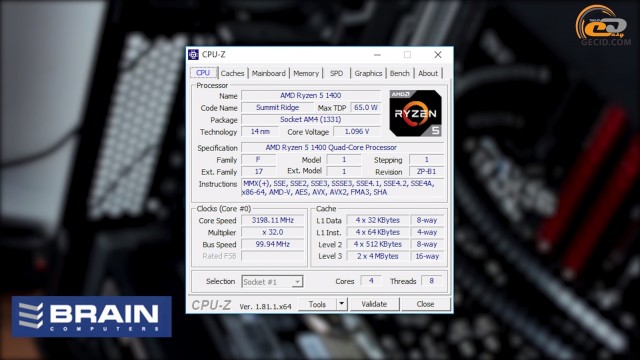Click the Validate button
This screenshot has width=640, height=360.
[x=374, y=304]
